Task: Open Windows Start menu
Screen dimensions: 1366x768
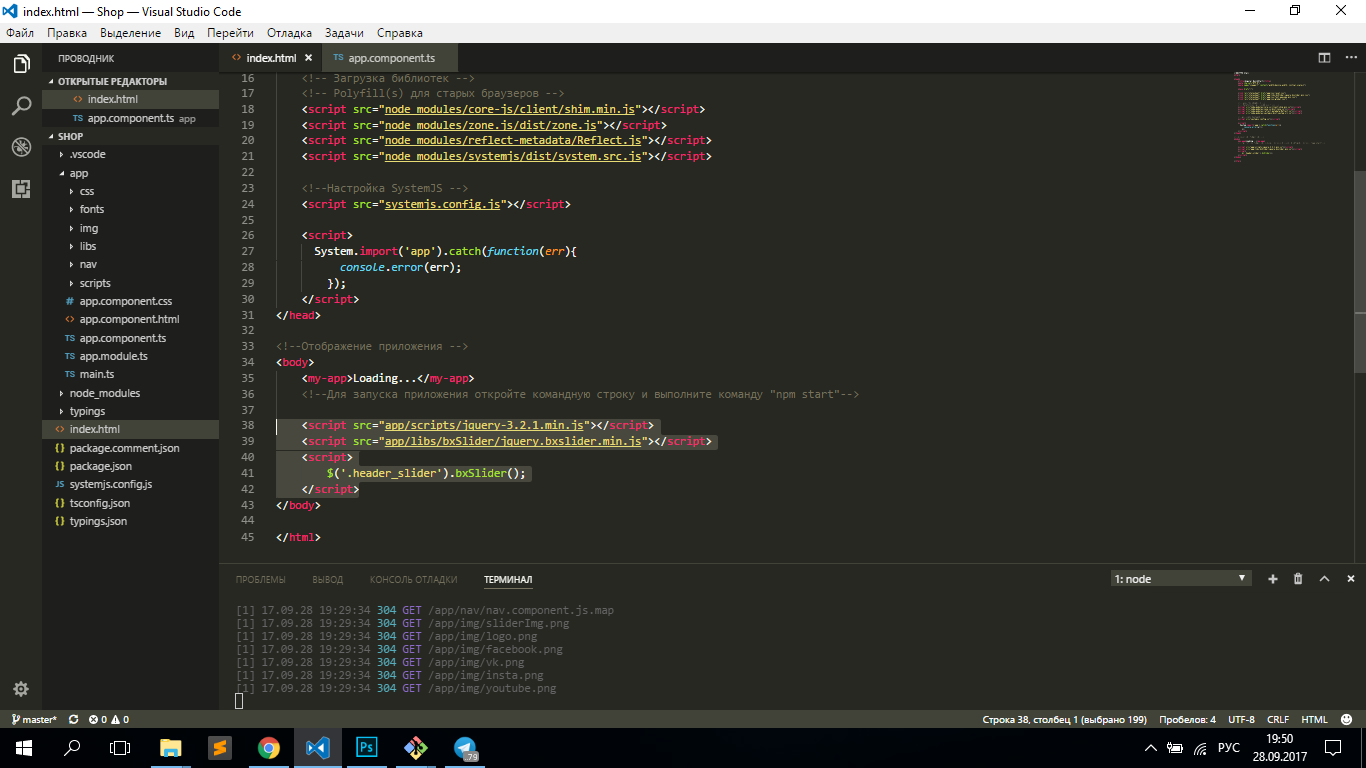Action: tap(23, 747)
